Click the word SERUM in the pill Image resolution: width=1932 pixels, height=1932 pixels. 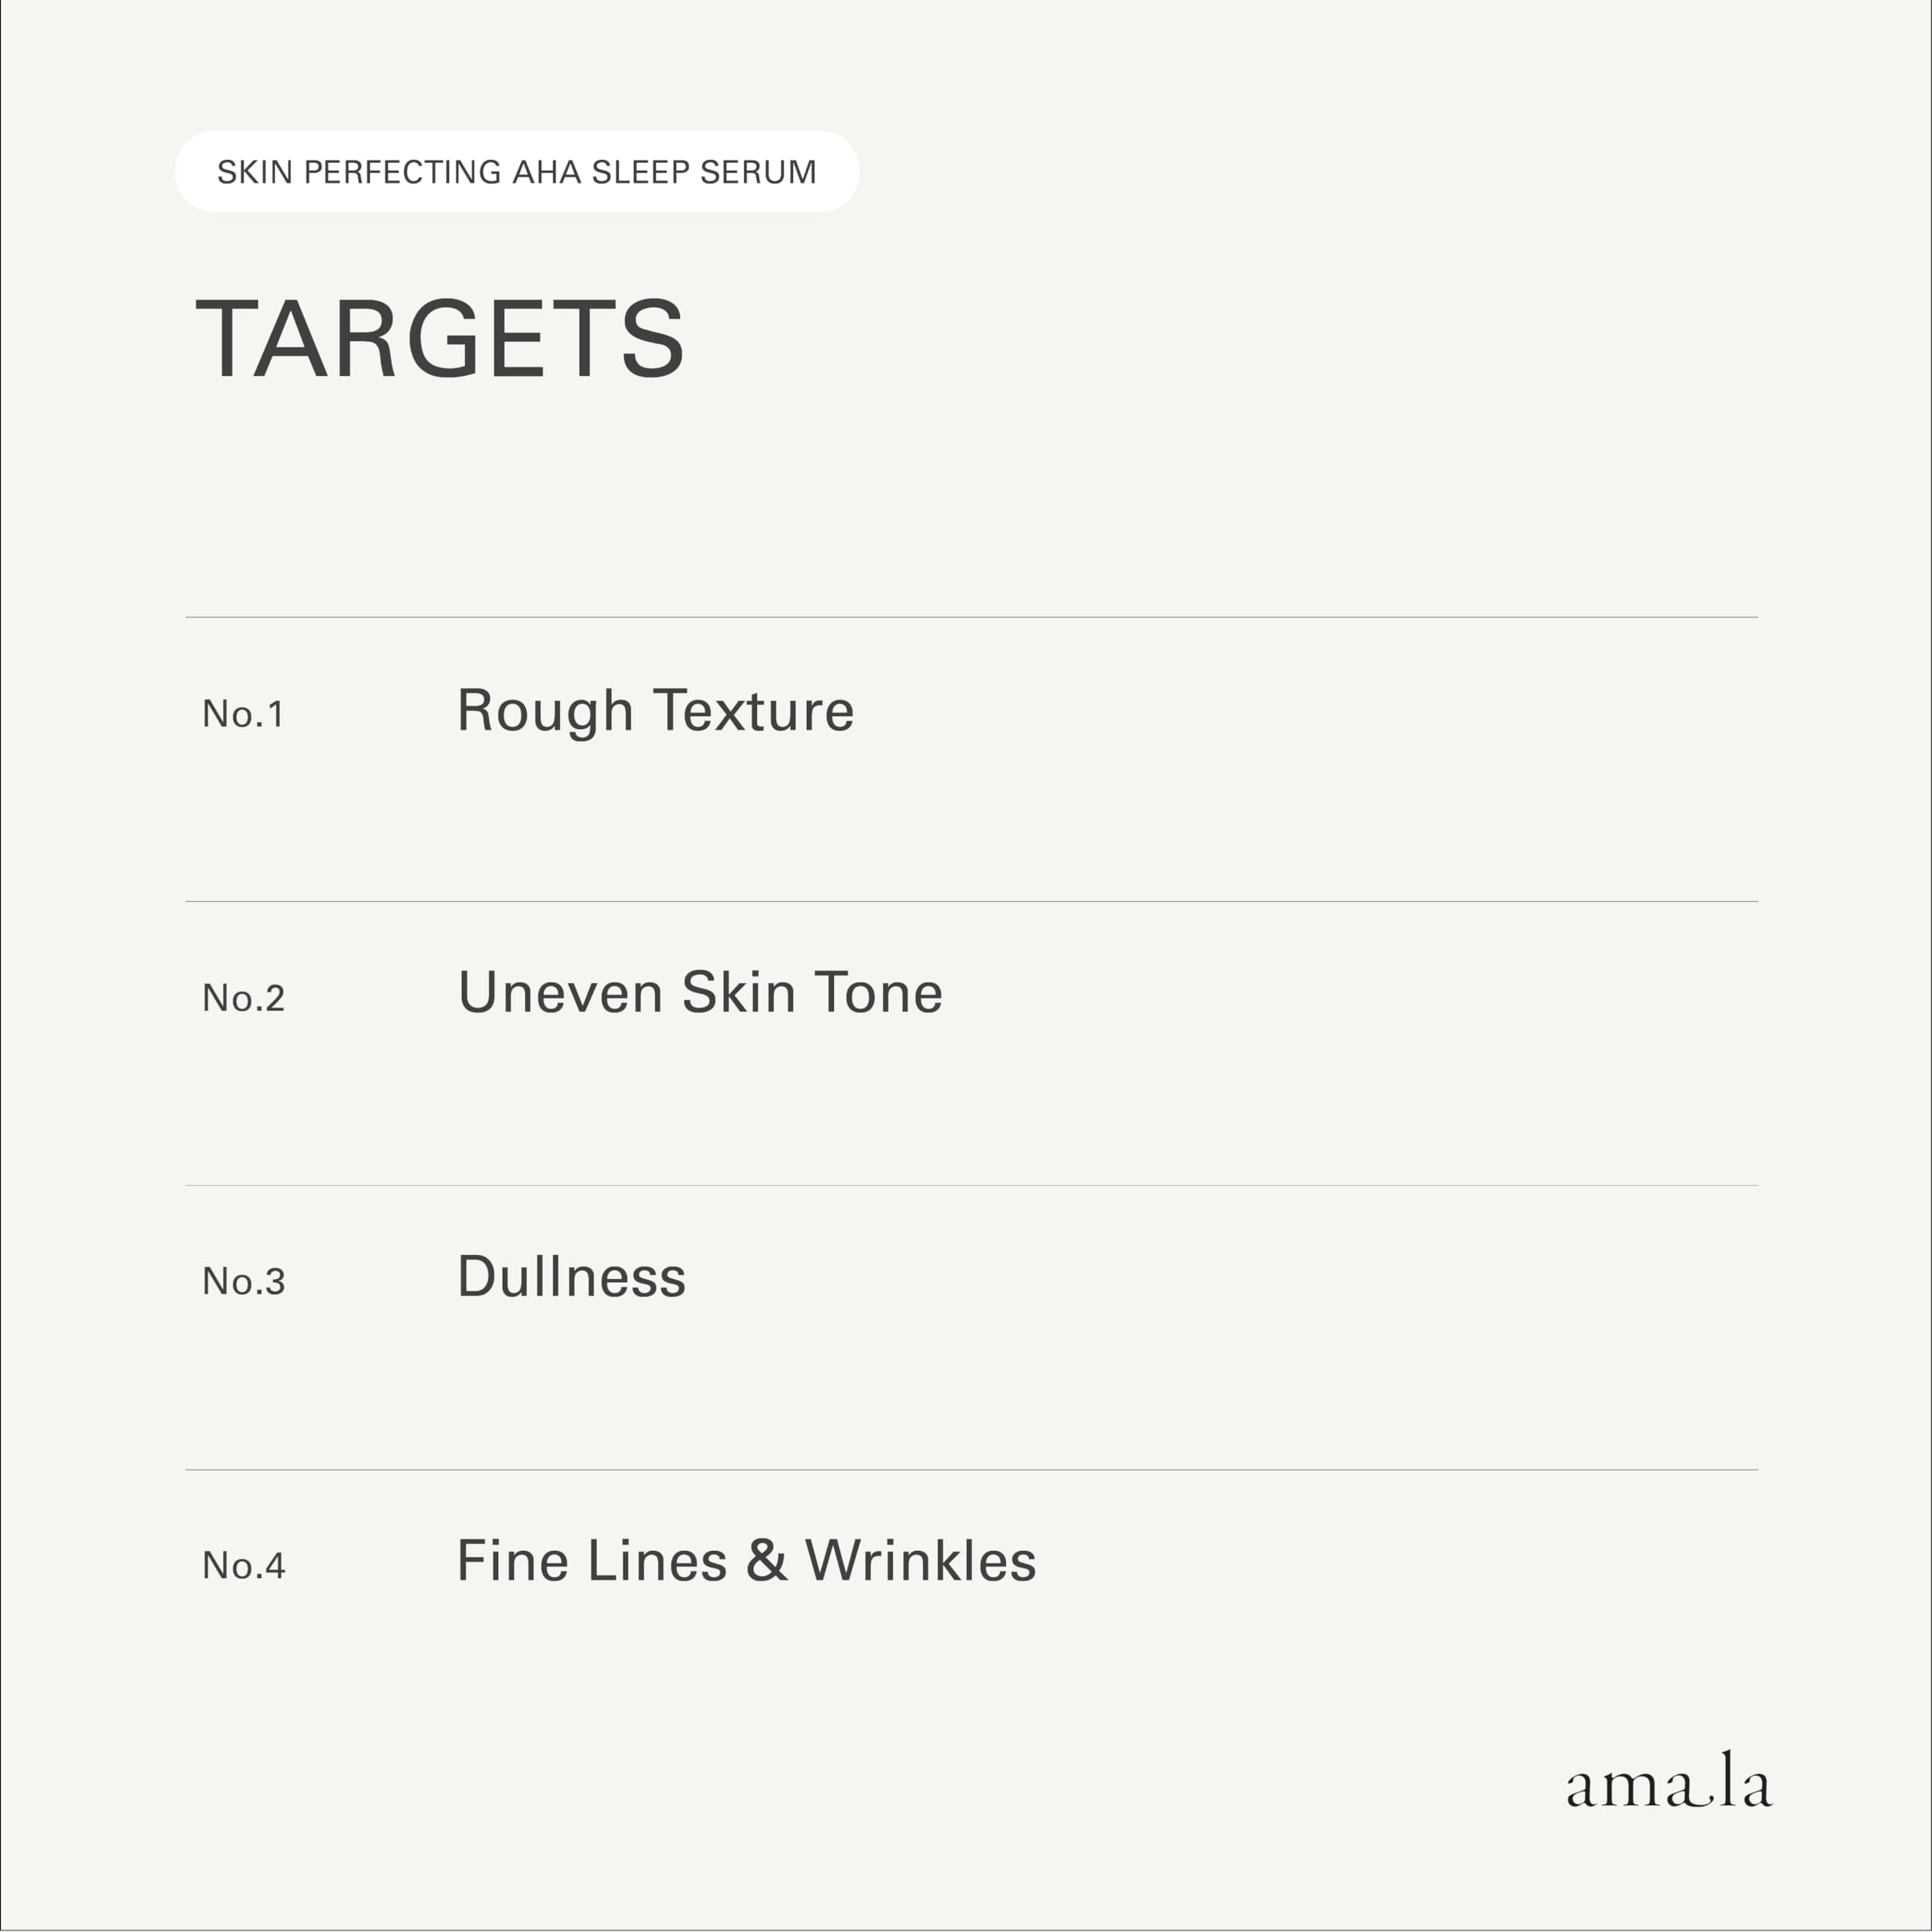click(x=758, y=172)
